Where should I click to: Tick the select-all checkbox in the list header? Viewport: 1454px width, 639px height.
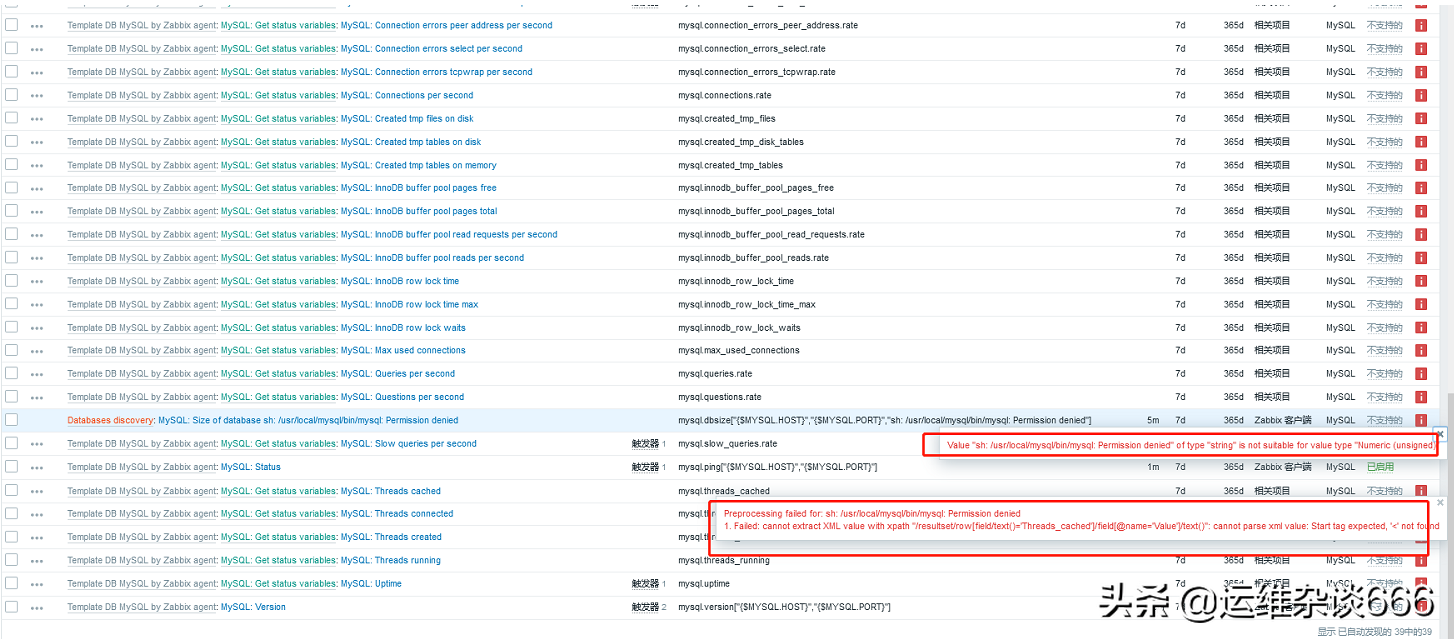click(x=11, y=4)
